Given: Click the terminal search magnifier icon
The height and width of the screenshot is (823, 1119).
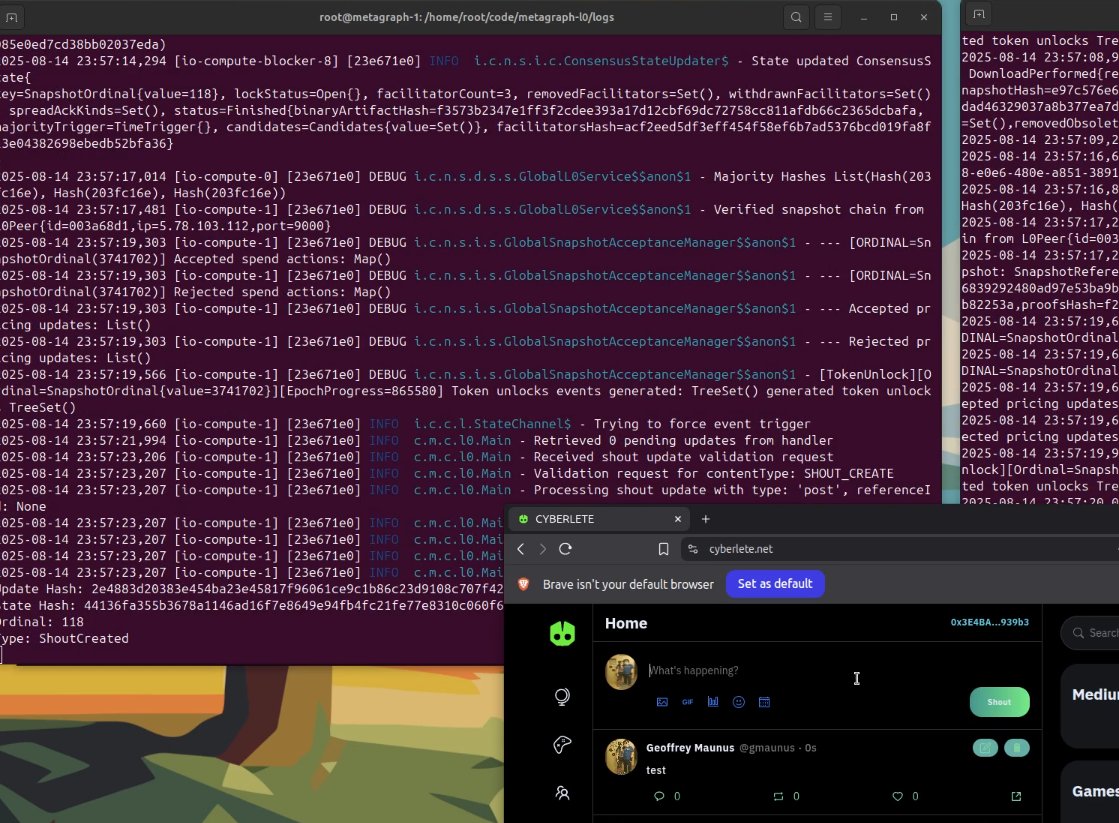Looking at the screenshot, I should (x=796, y=17).
